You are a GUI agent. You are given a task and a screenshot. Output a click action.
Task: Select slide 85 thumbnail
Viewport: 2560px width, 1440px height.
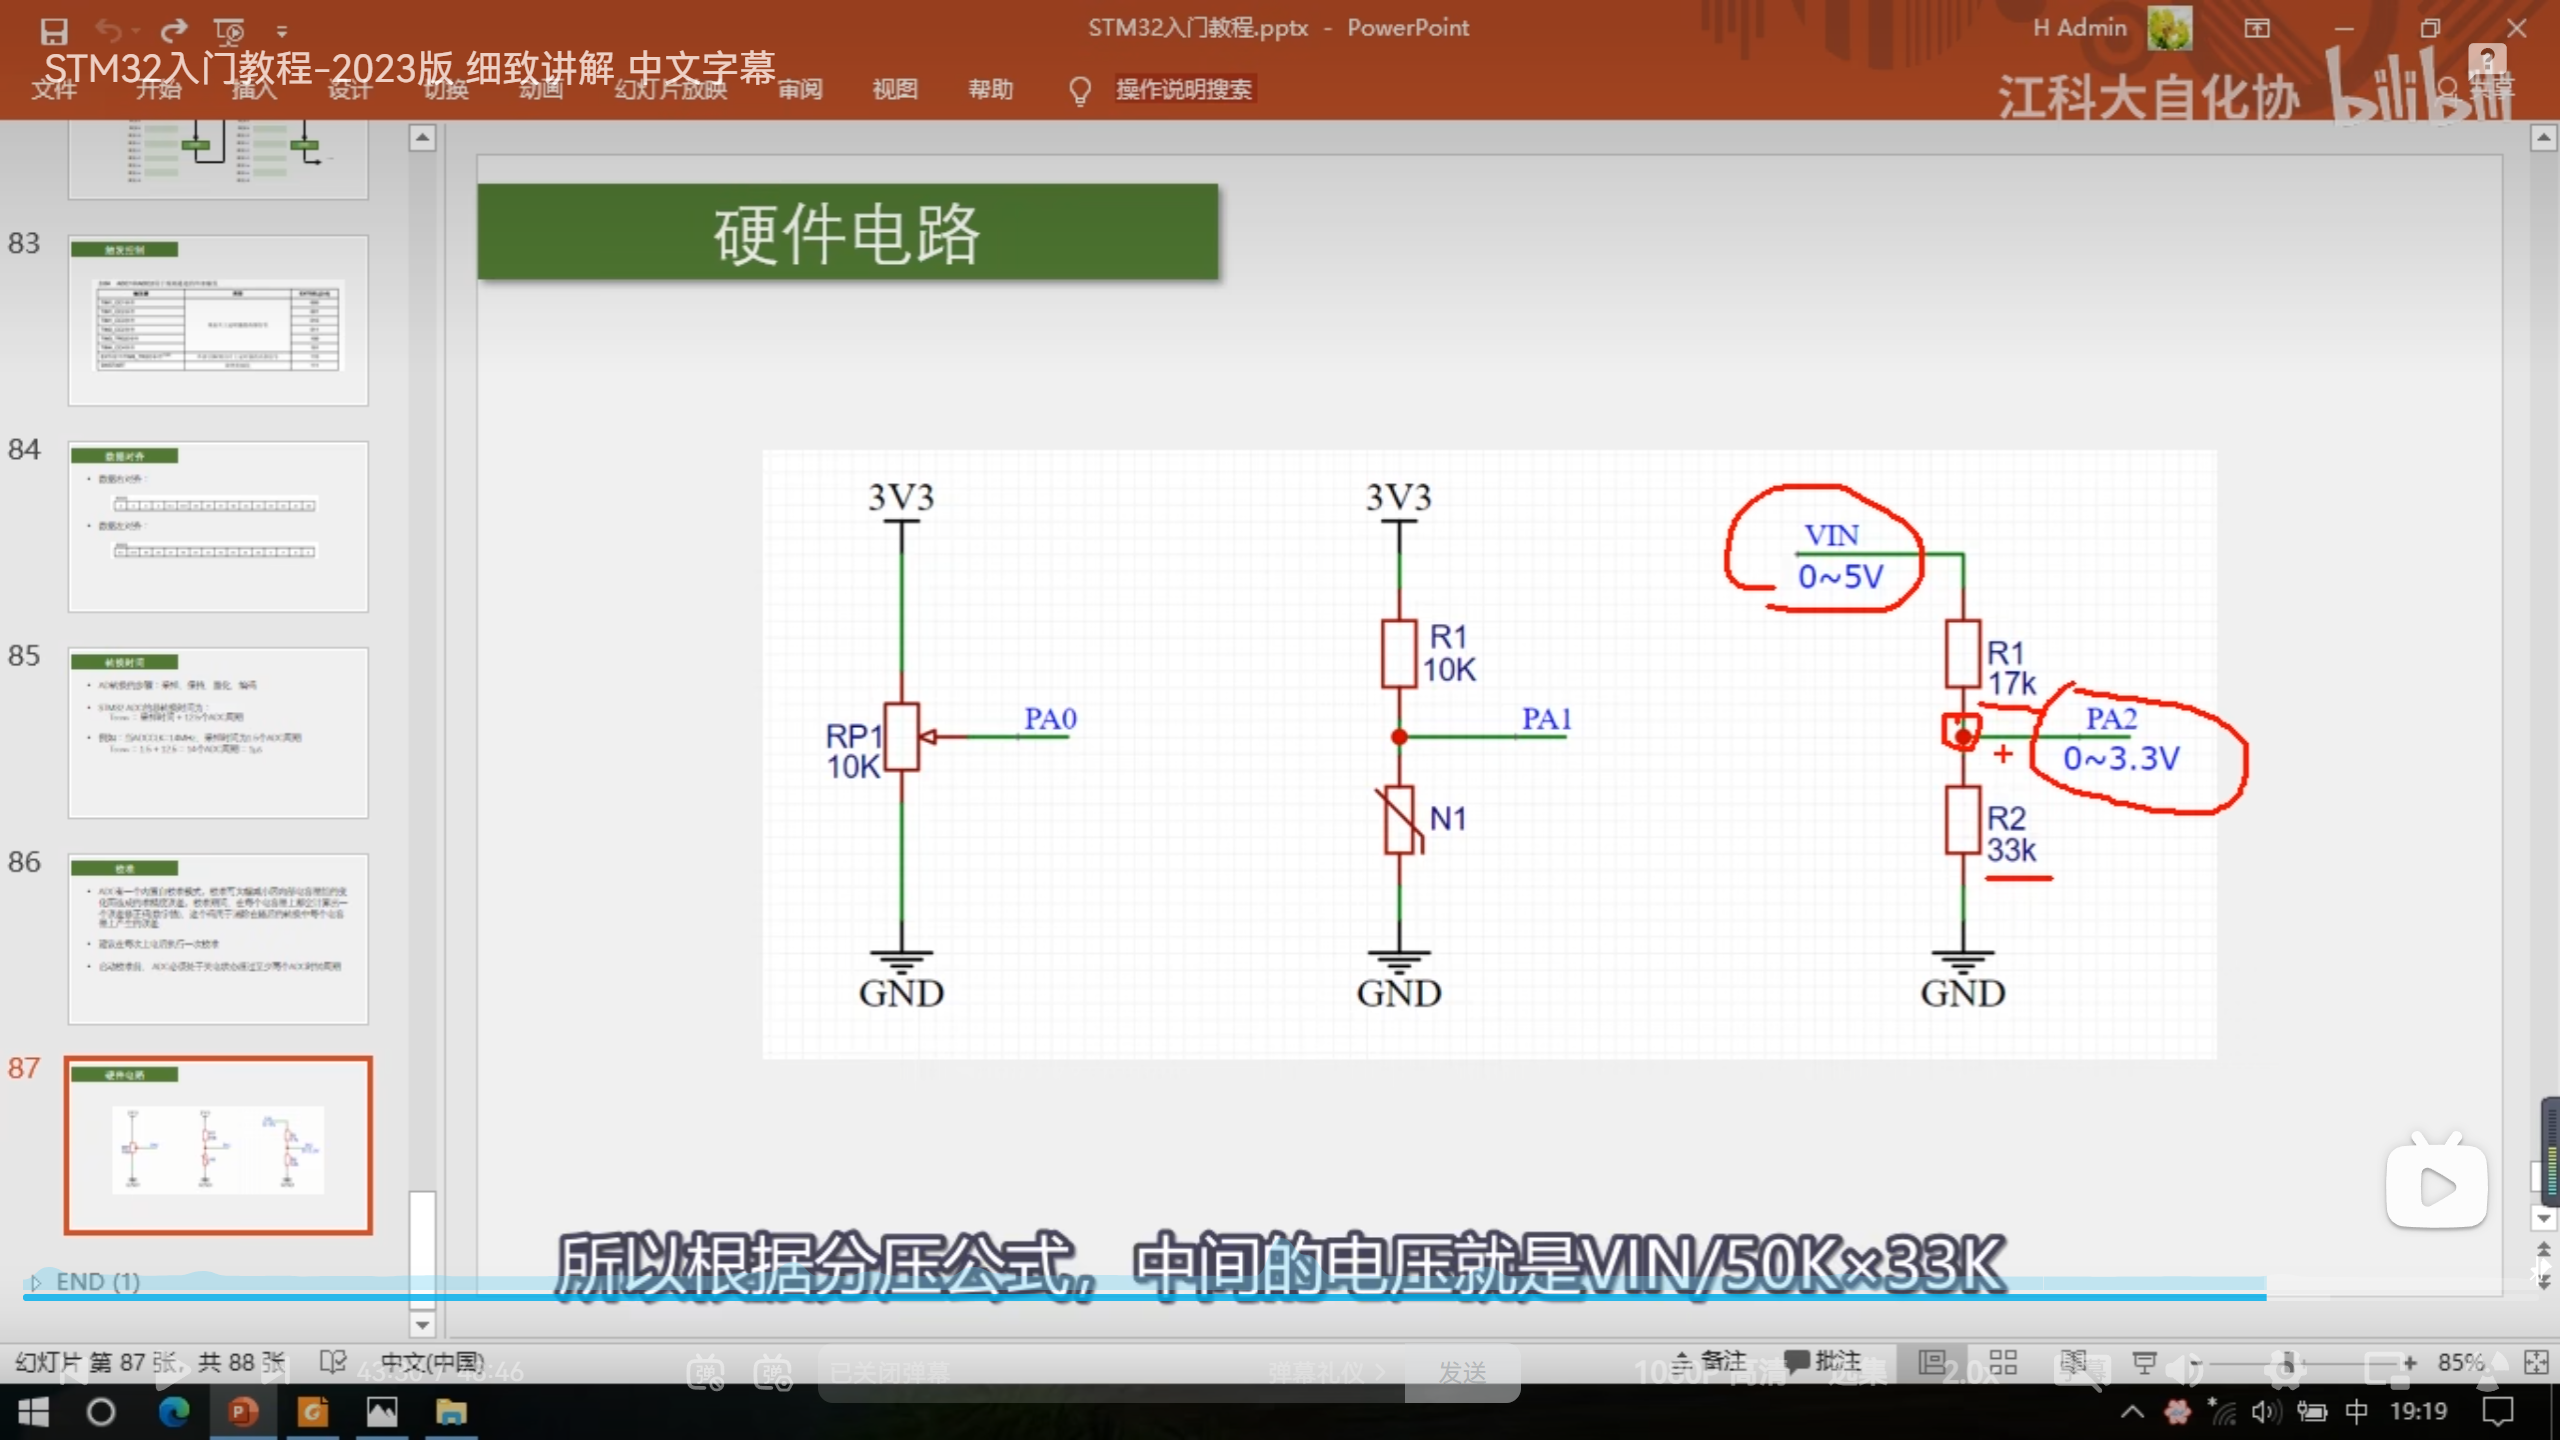click(x=218, y=732)
